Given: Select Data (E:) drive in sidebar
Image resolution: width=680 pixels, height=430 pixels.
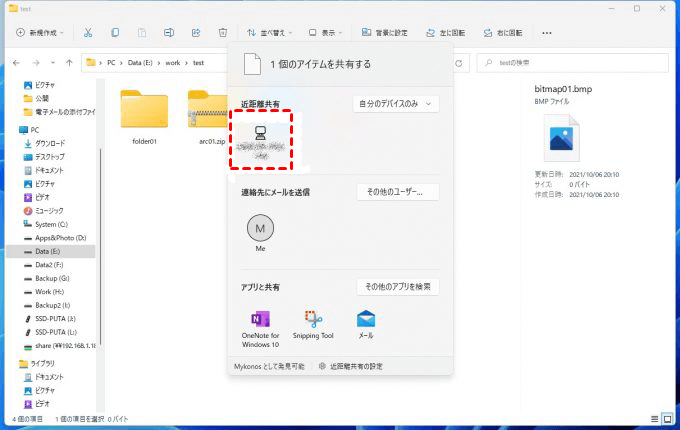Looking at the screenshot, I should (49, 252).
